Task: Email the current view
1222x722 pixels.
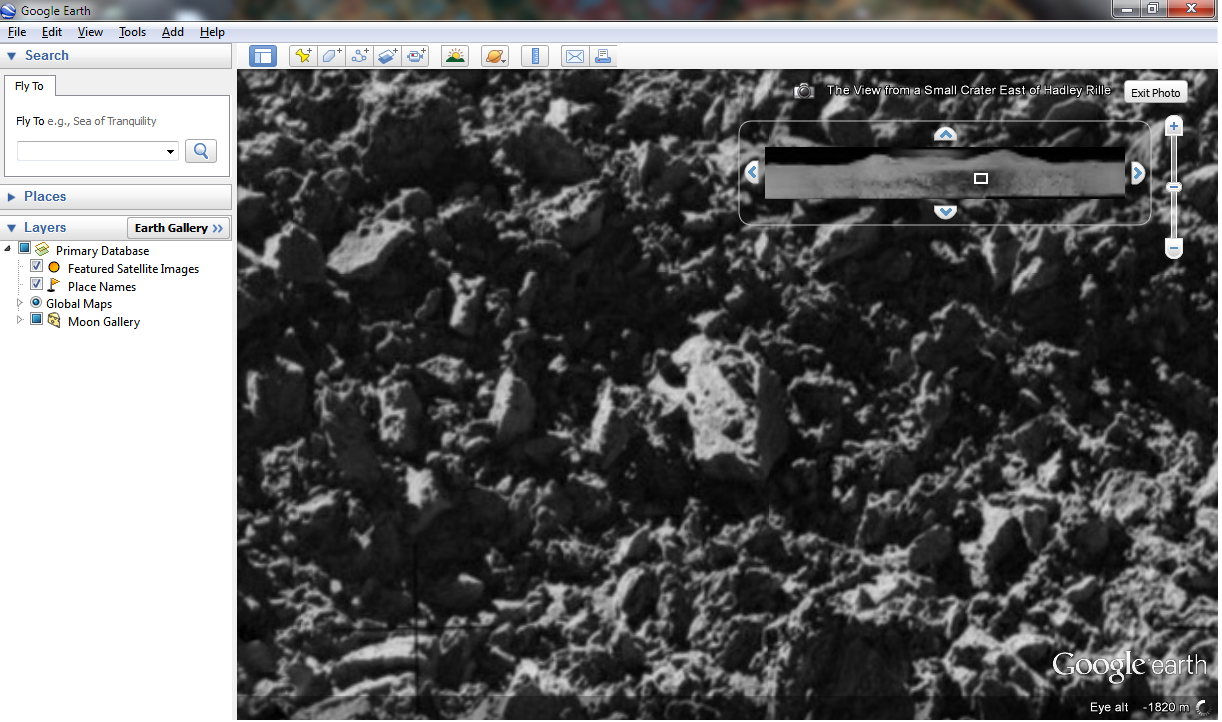Action: [x=574, y=56]
